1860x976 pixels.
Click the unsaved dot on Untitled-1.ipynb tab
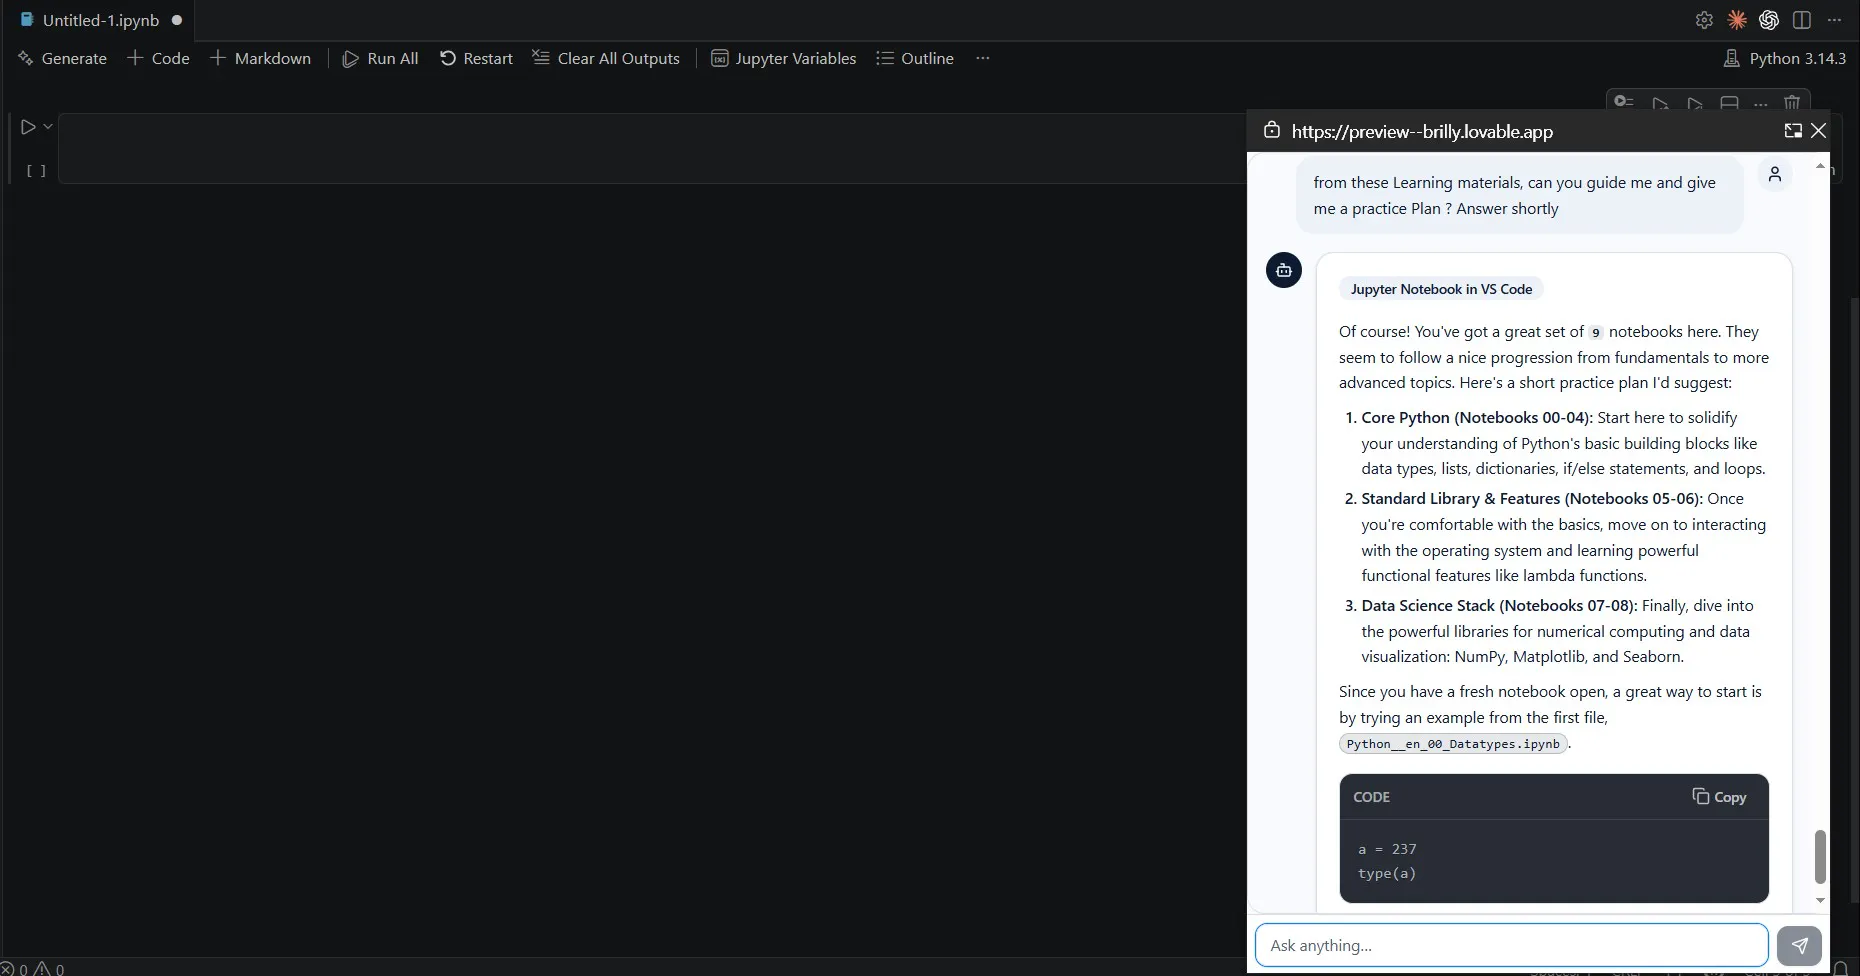coord(177,20)
